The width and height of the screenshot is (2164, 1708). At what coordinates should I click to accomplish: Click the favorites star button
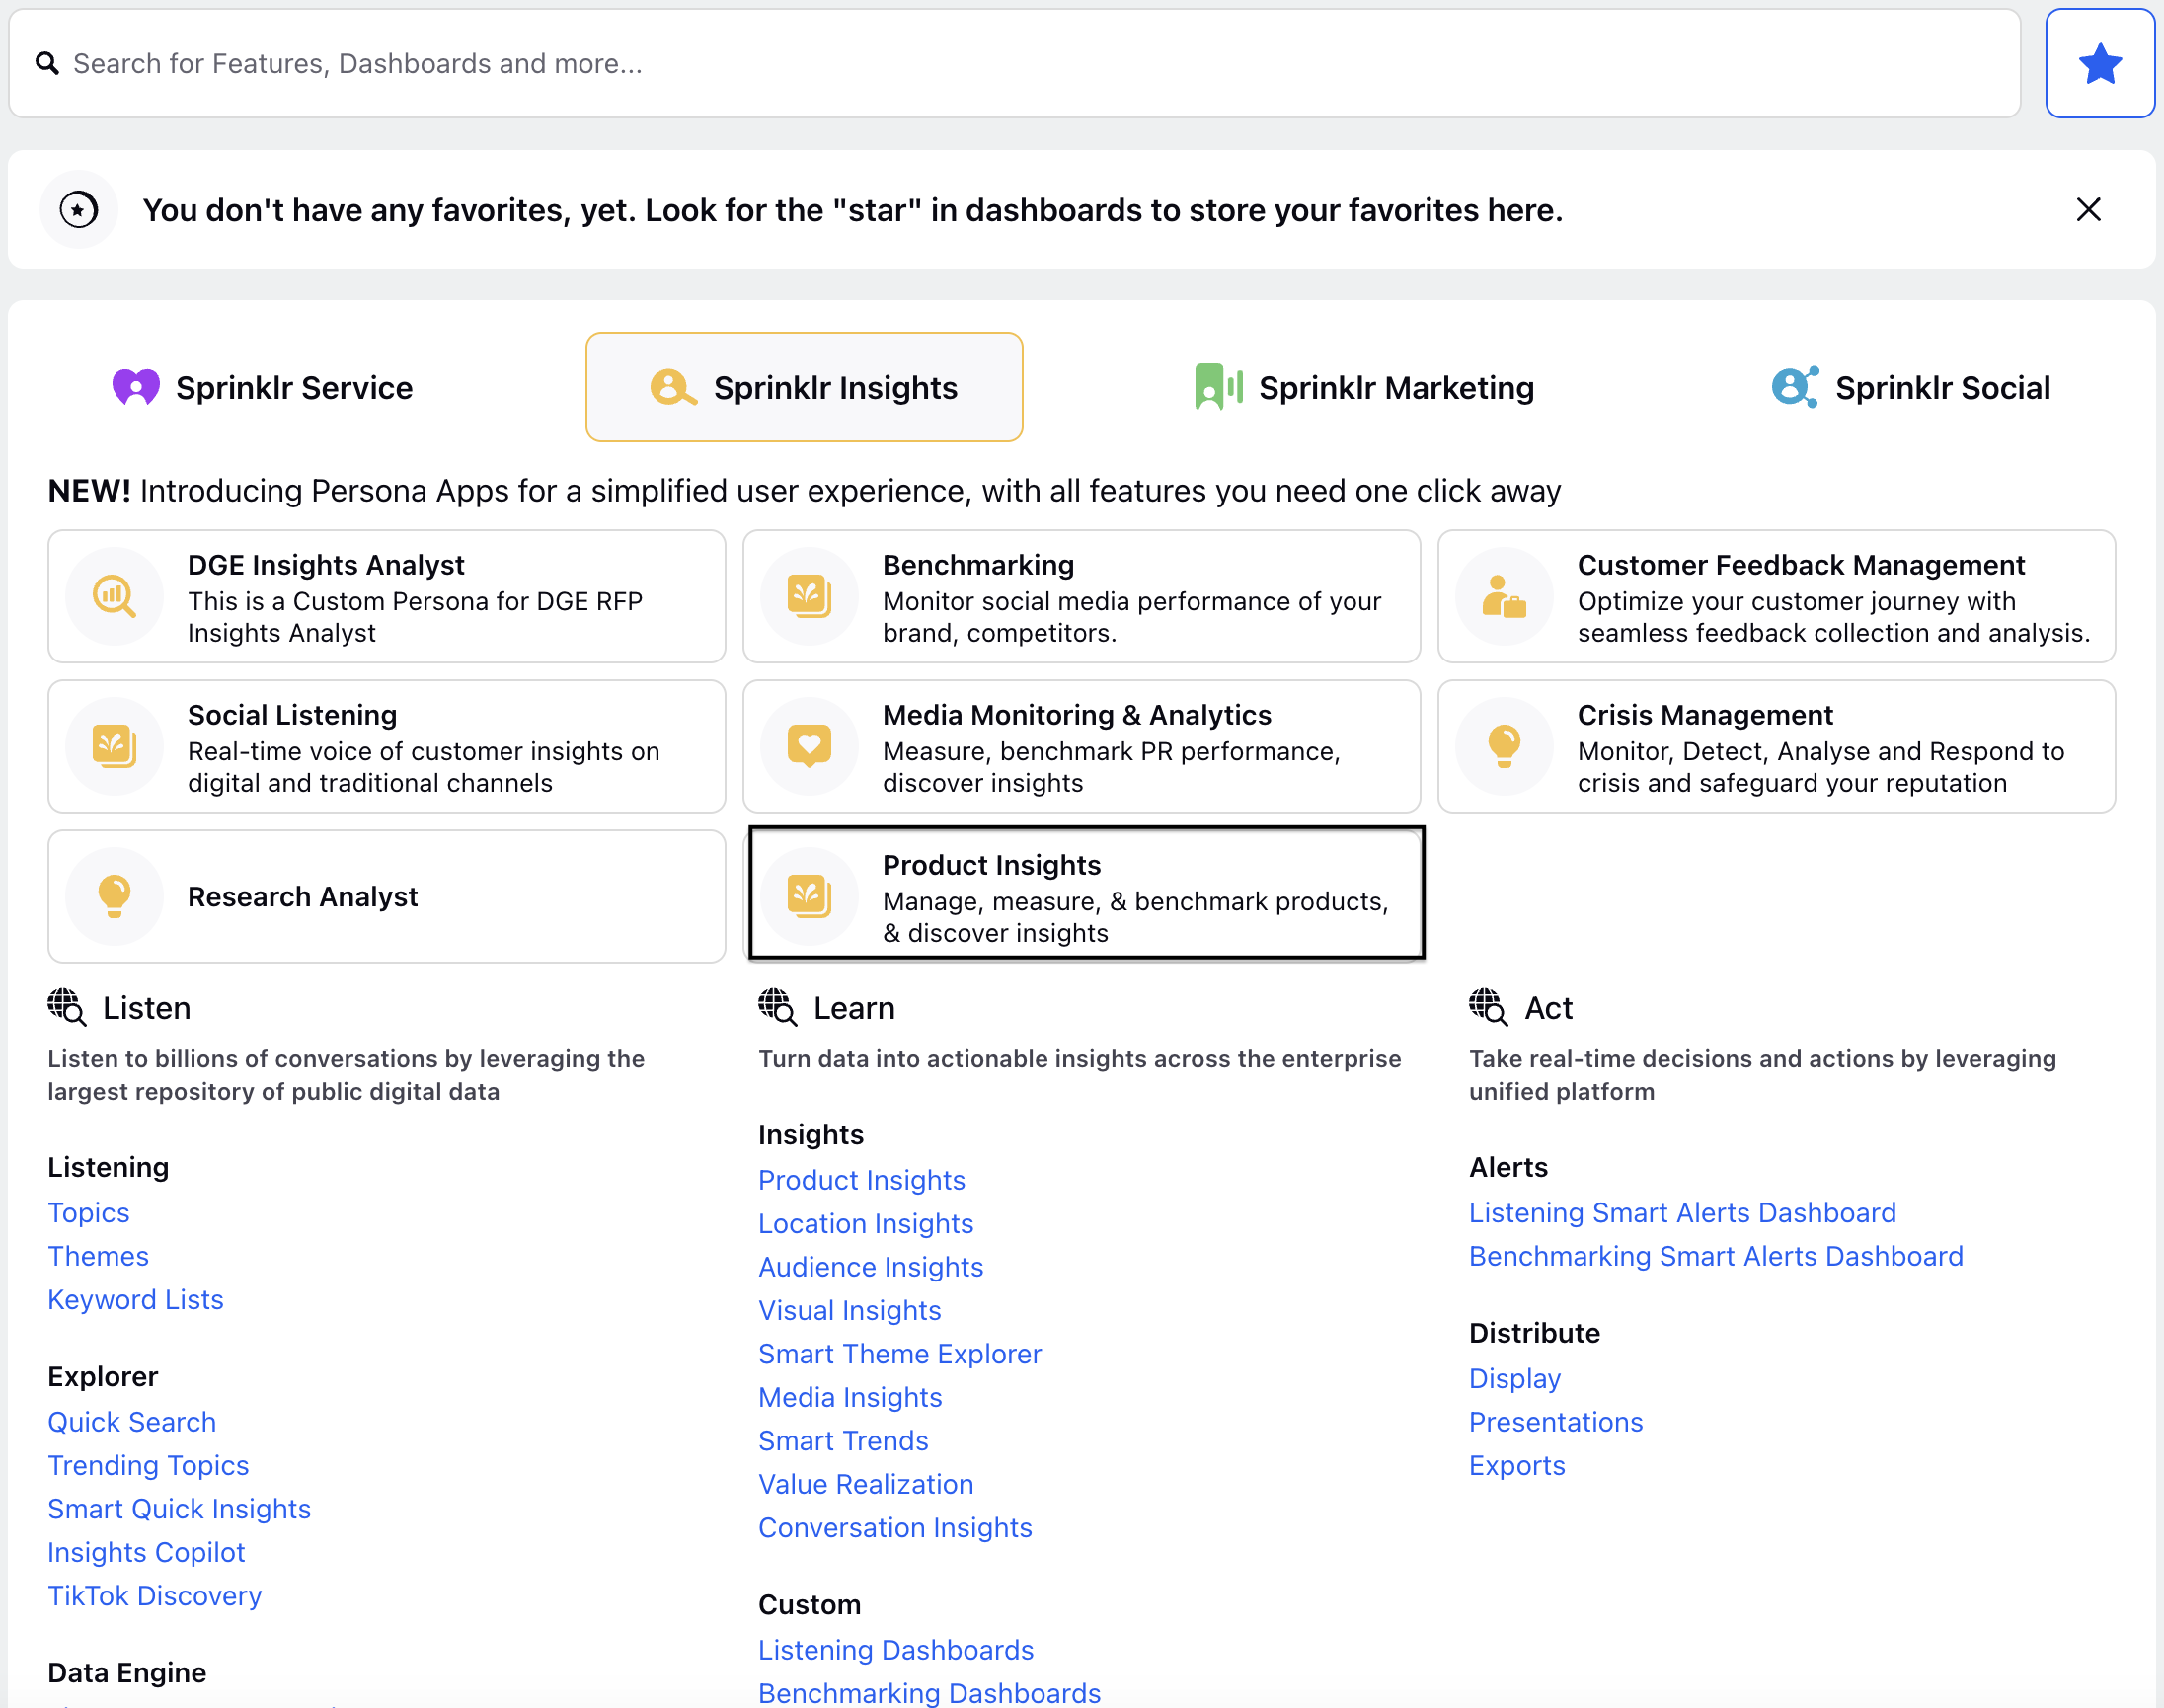point(2099,63)
